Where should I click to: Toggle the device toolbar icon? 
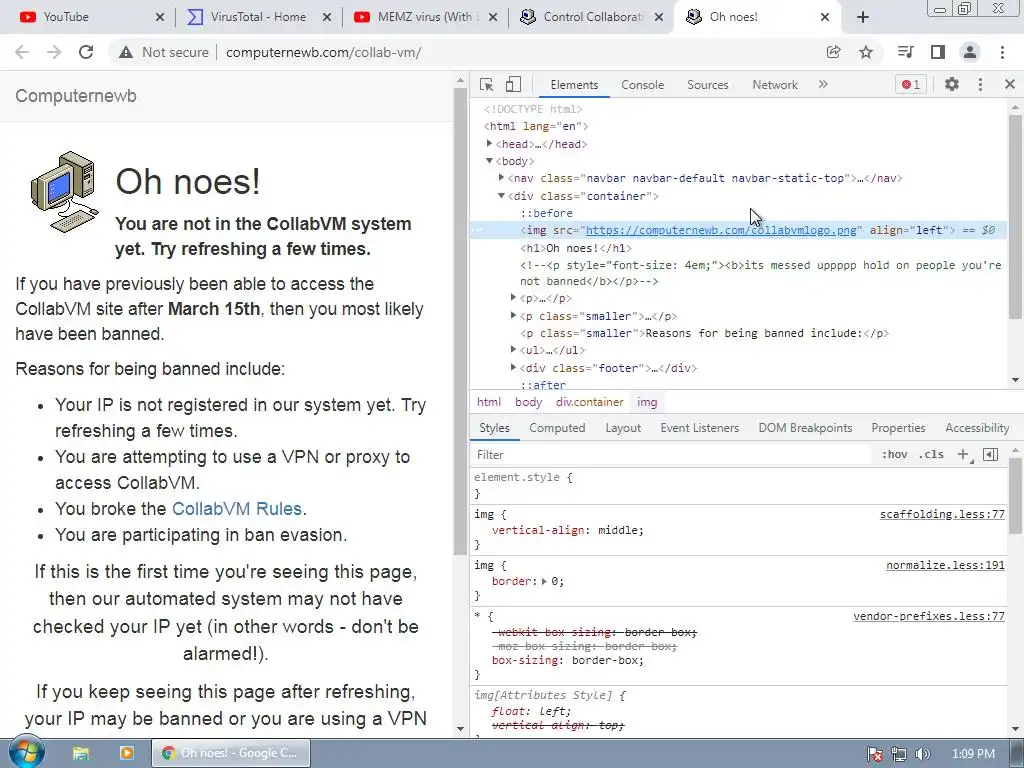point(513,84)
